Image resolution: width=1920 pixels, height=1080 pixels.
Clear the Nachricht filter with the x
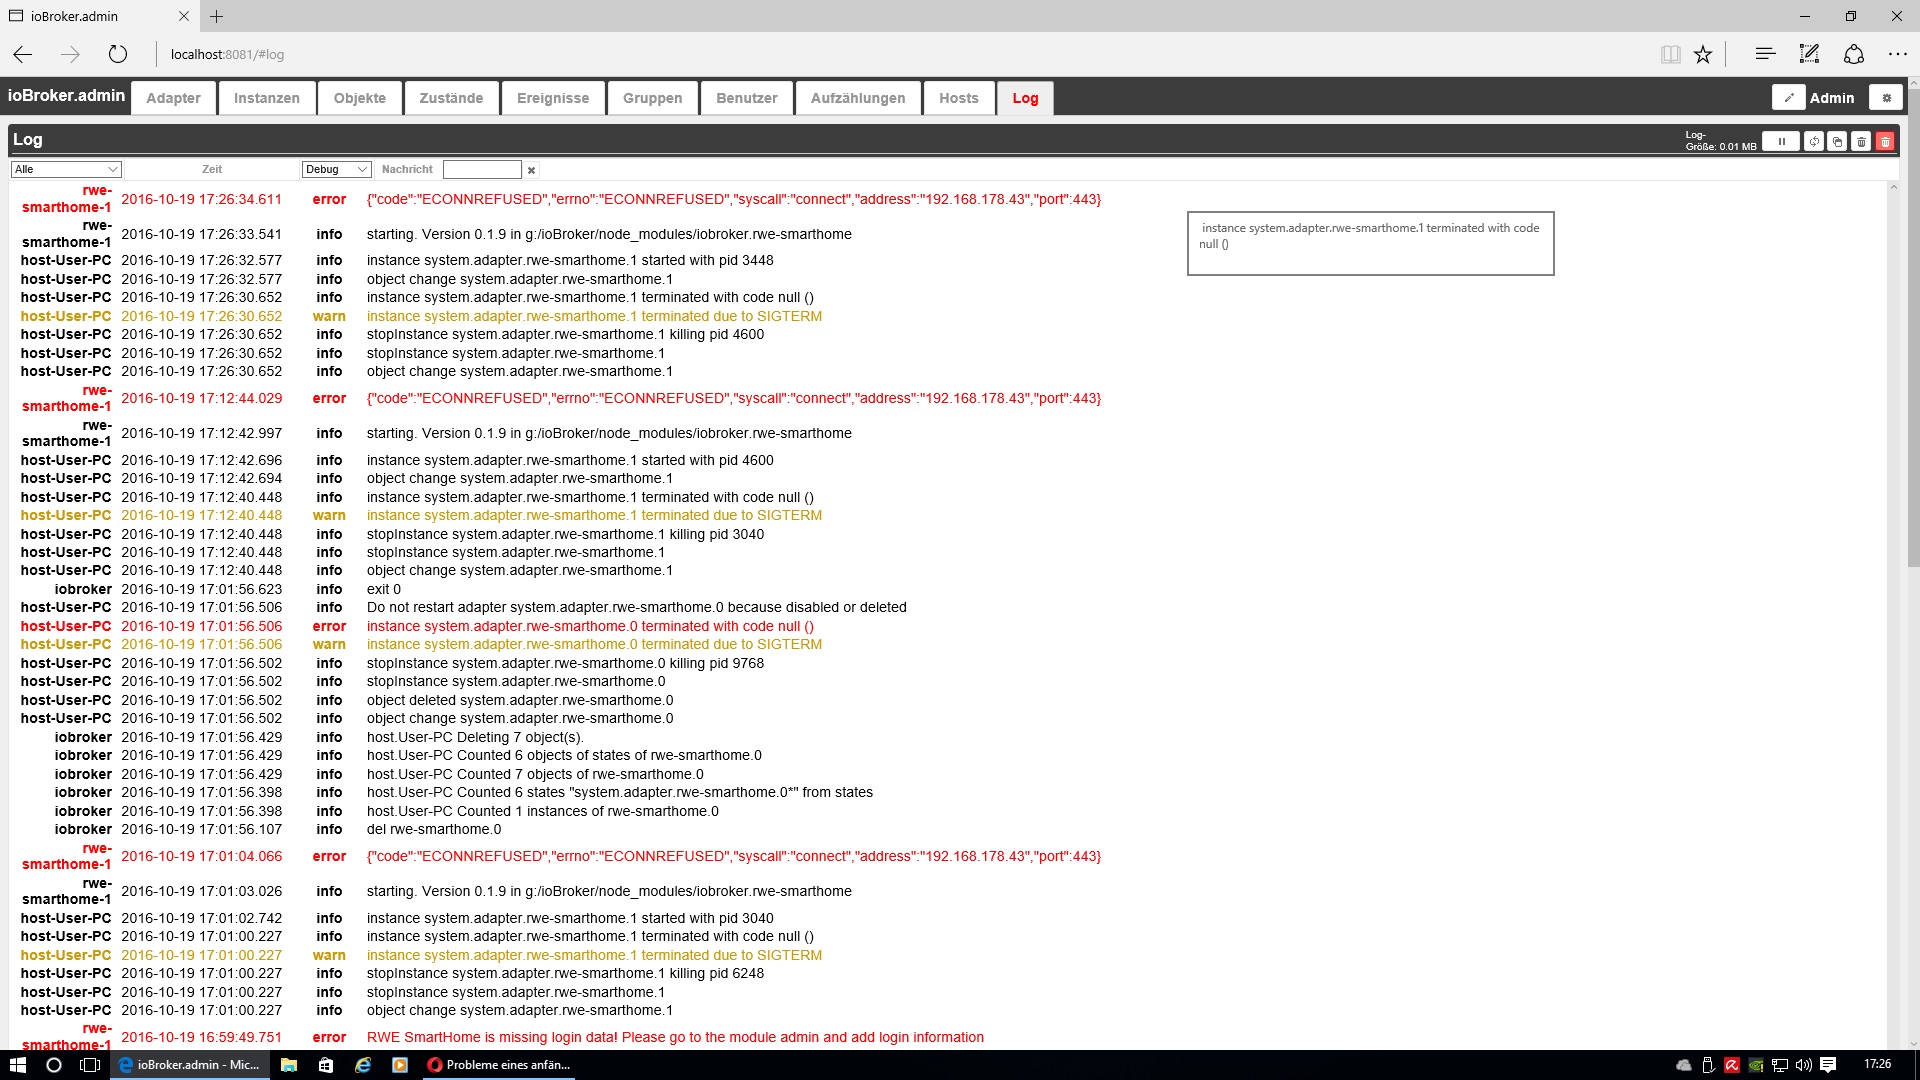point(532,170)
